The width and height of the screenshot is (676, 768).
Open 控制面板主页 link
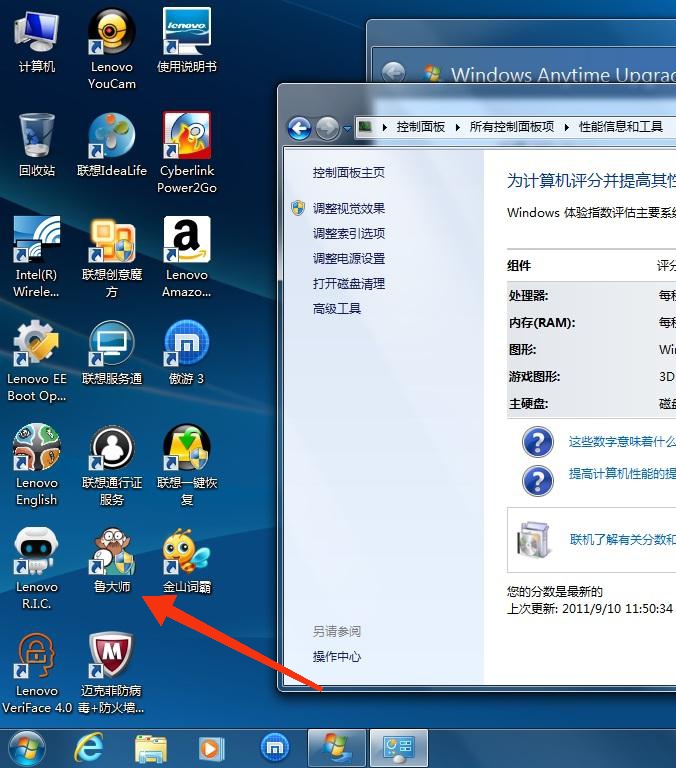pyautogui.click(x=349, y=172)
